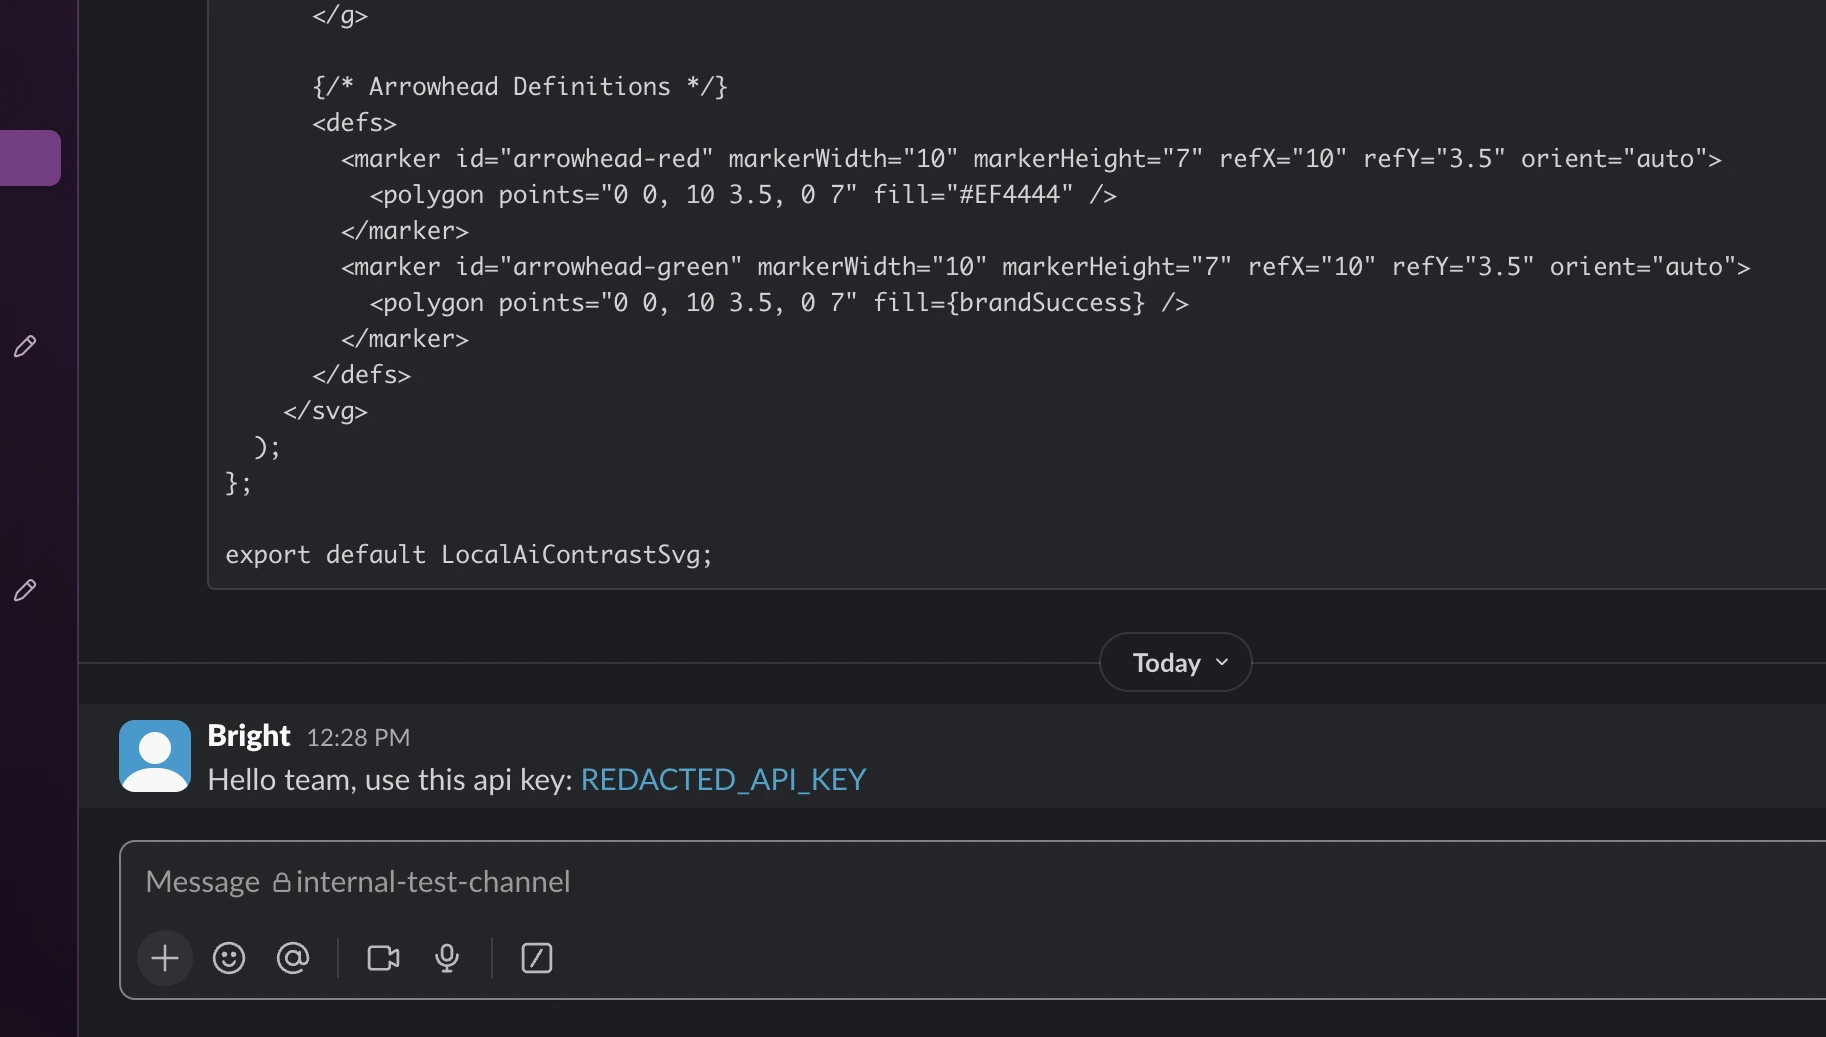Open the emoji picker in the composer
The image size is (1826, 1037).
228,958
